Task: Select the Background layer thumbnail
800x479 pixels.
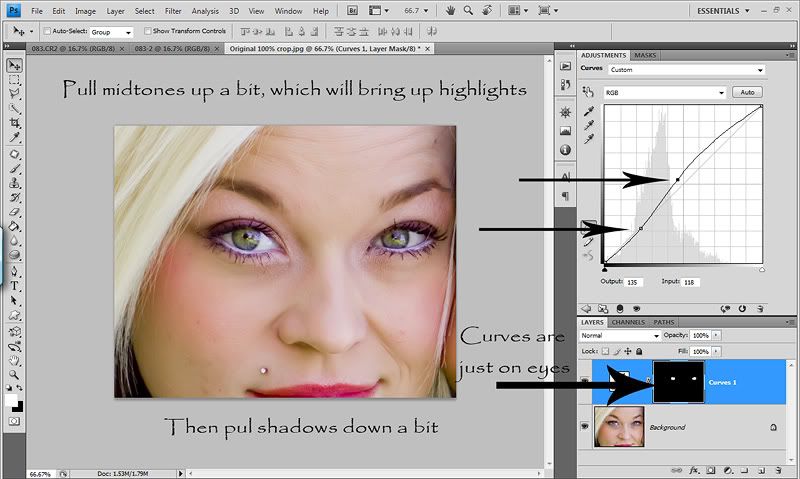Action: pos(619,426)
